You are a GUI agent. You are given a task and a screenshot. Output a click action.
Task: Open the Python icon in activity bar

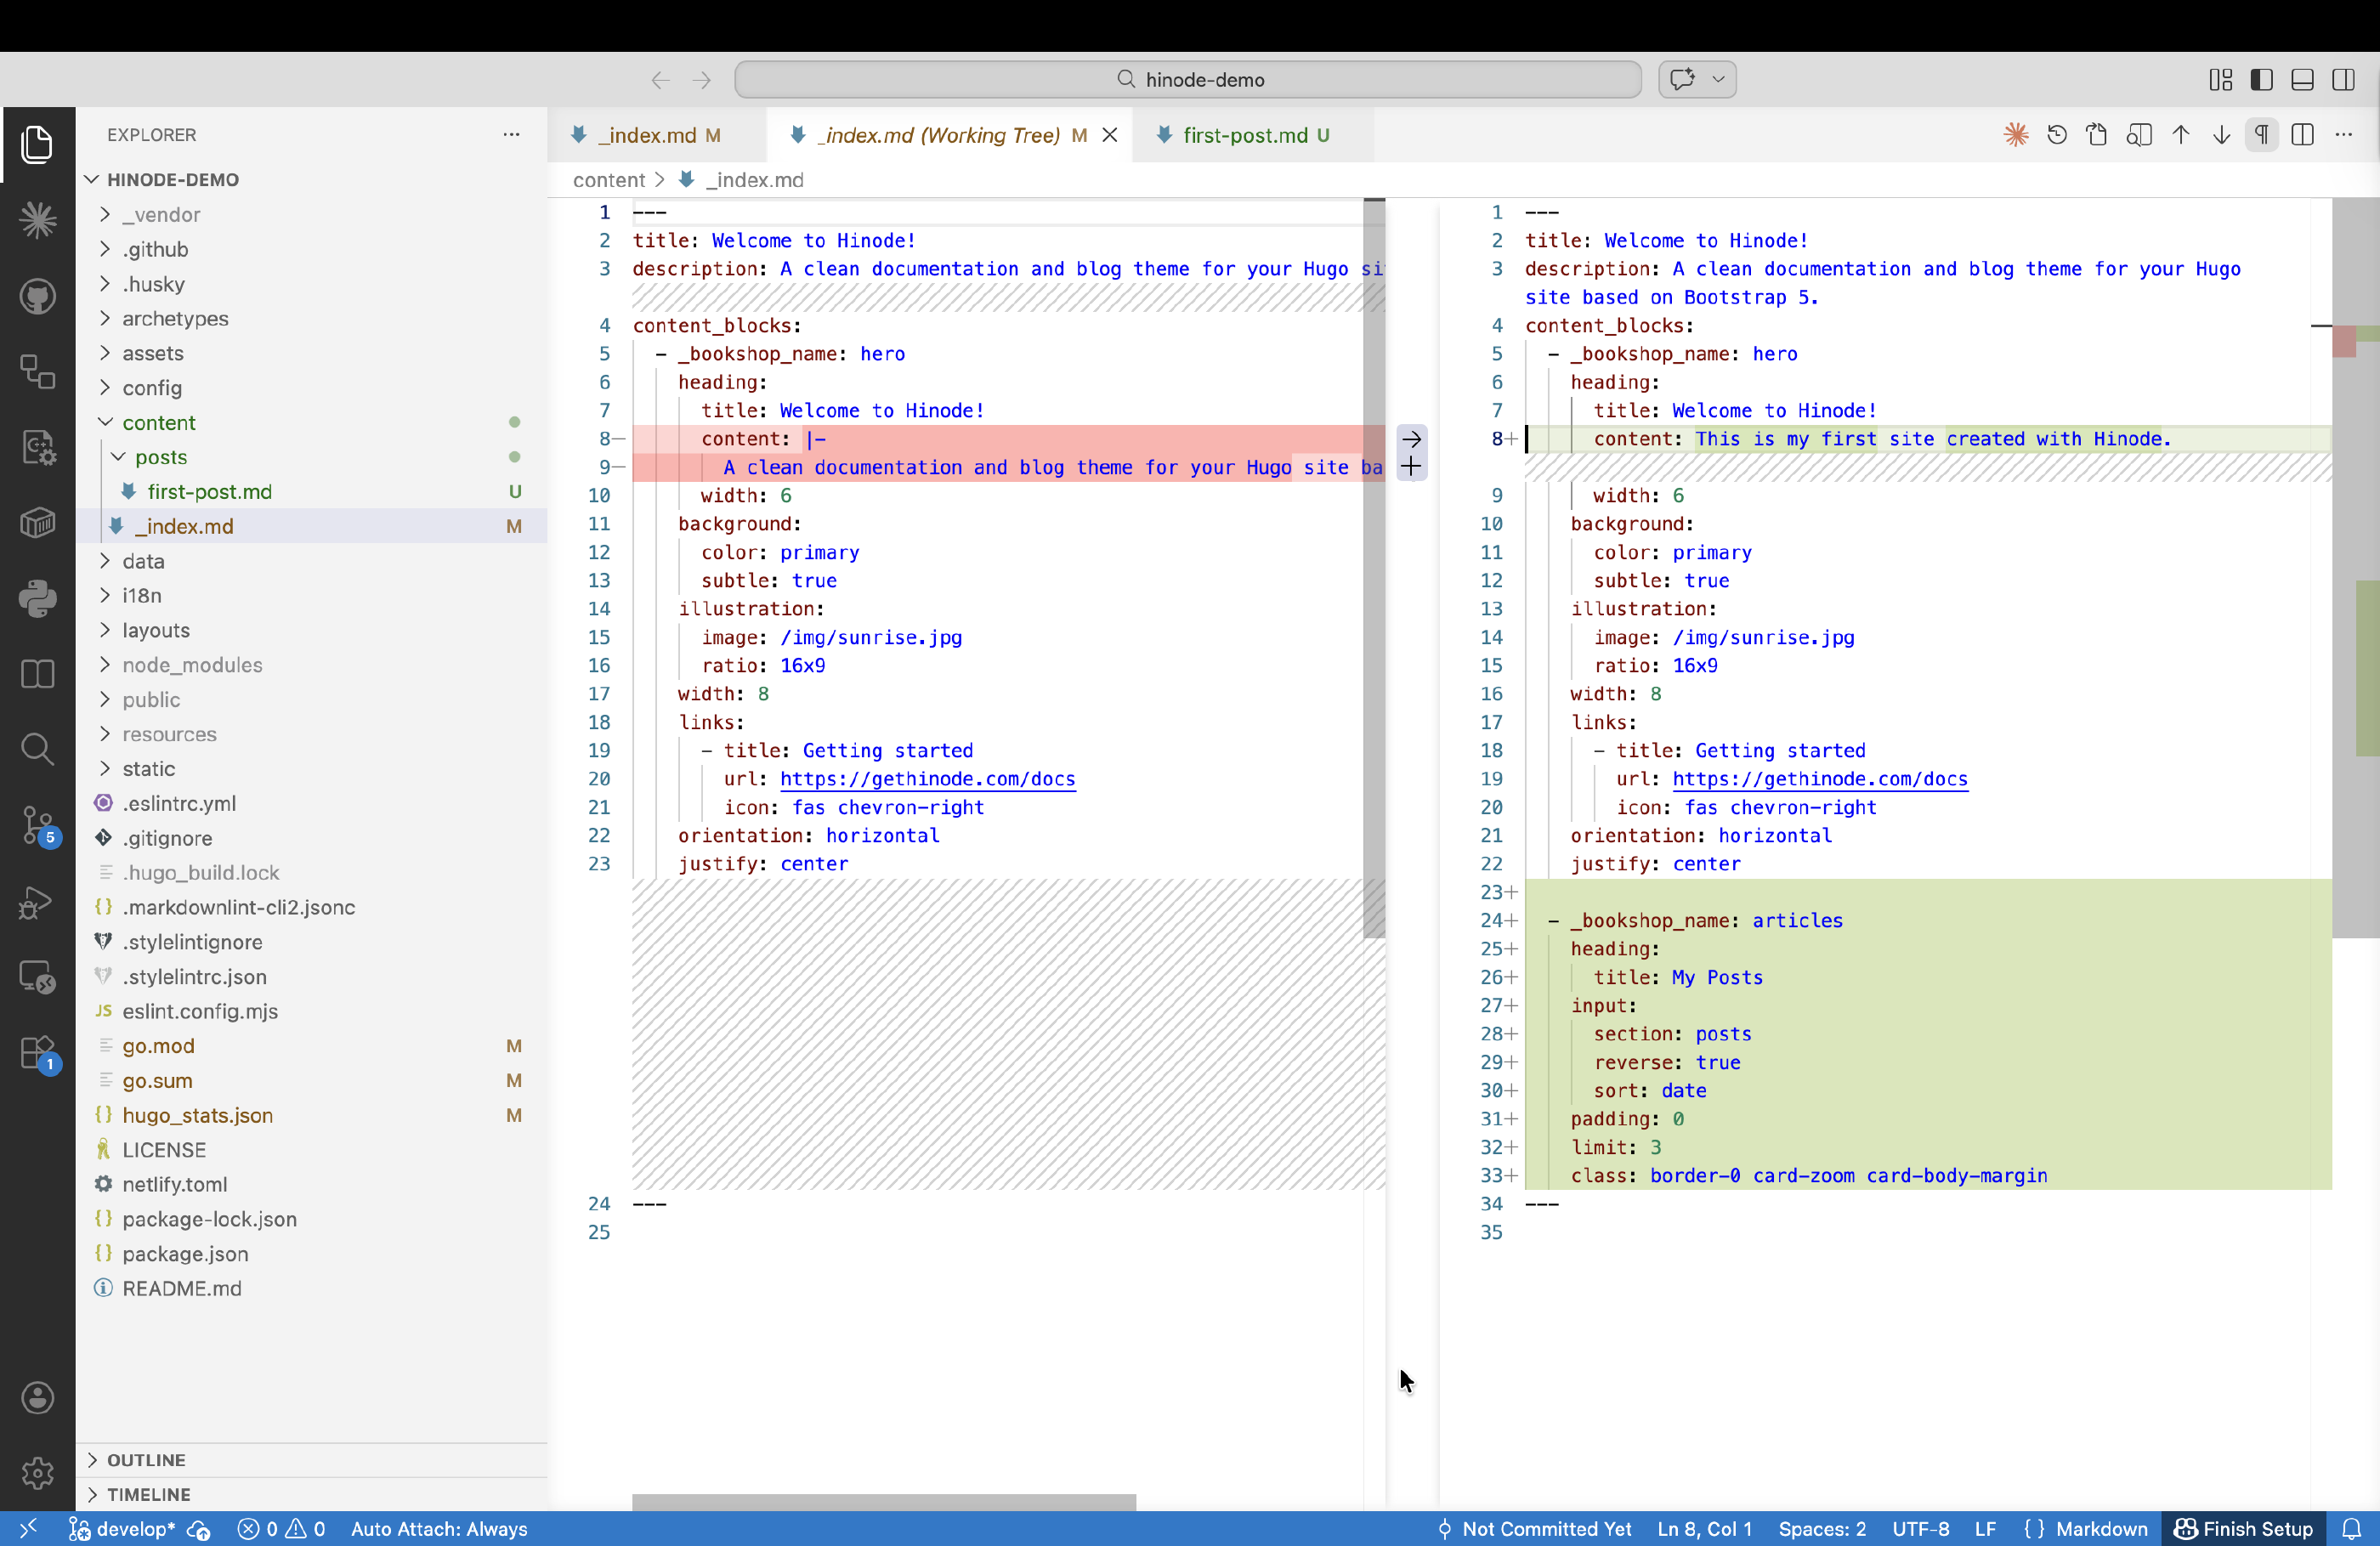37,598
